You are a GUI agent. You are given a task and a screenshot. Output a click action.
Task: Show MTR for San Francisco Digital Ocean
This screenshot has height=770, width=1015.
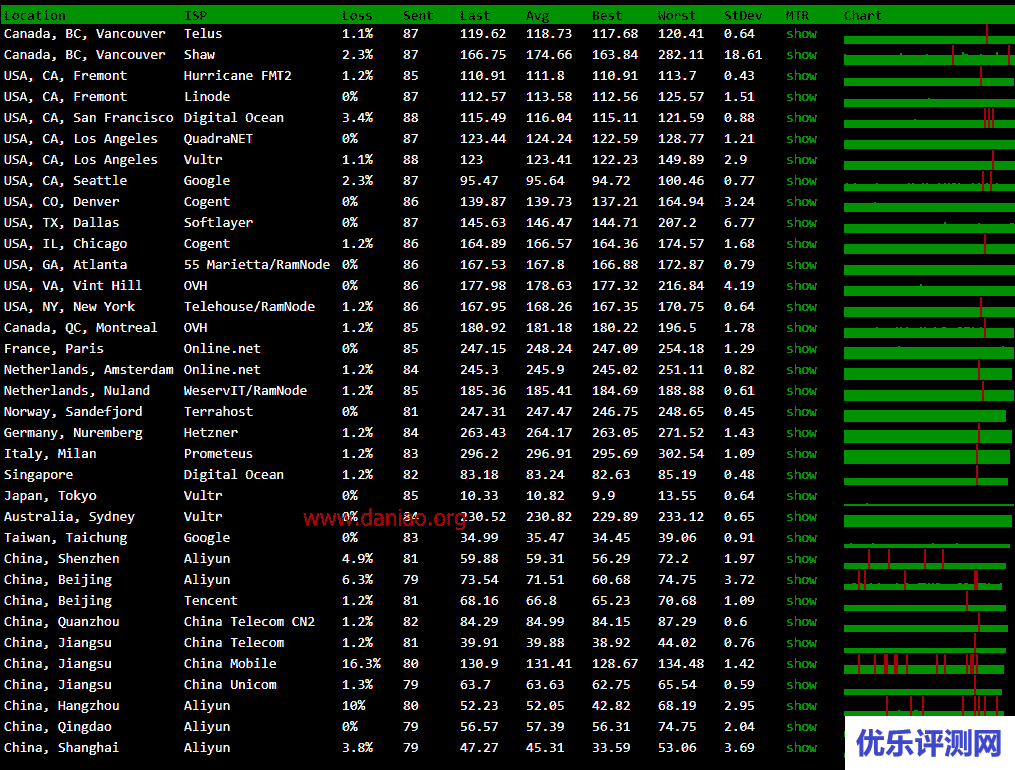(x=801, y=118)
